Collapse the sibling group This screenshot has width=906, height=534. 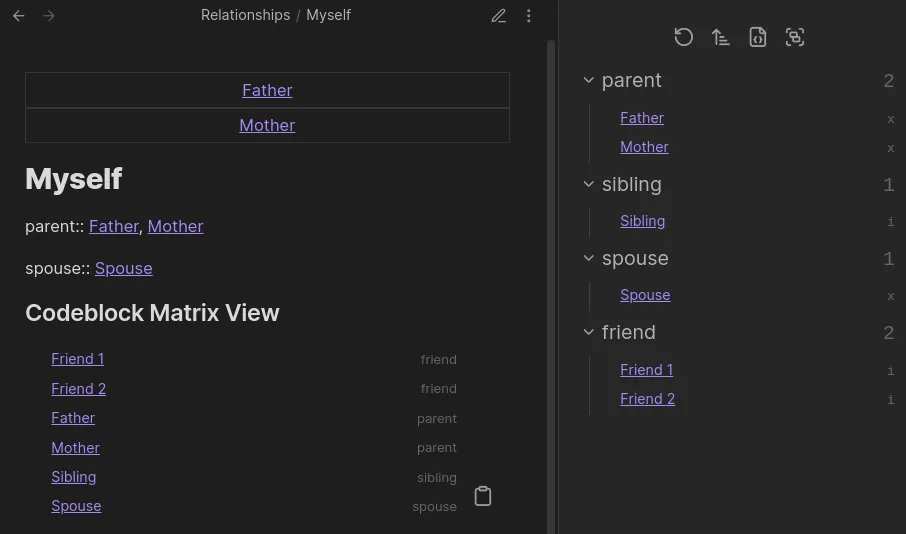(589, 184)
